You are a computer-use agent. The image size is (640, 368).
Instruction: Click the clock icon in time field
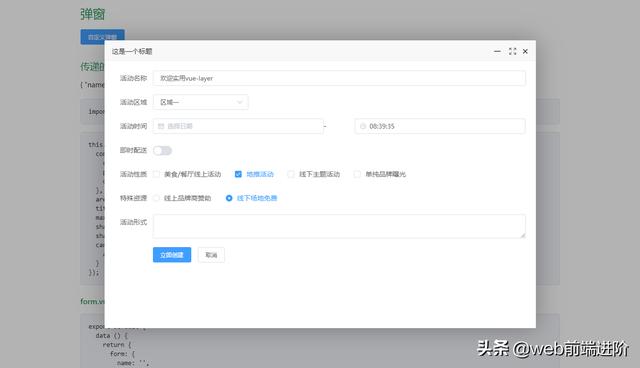(x=363, y=126)
